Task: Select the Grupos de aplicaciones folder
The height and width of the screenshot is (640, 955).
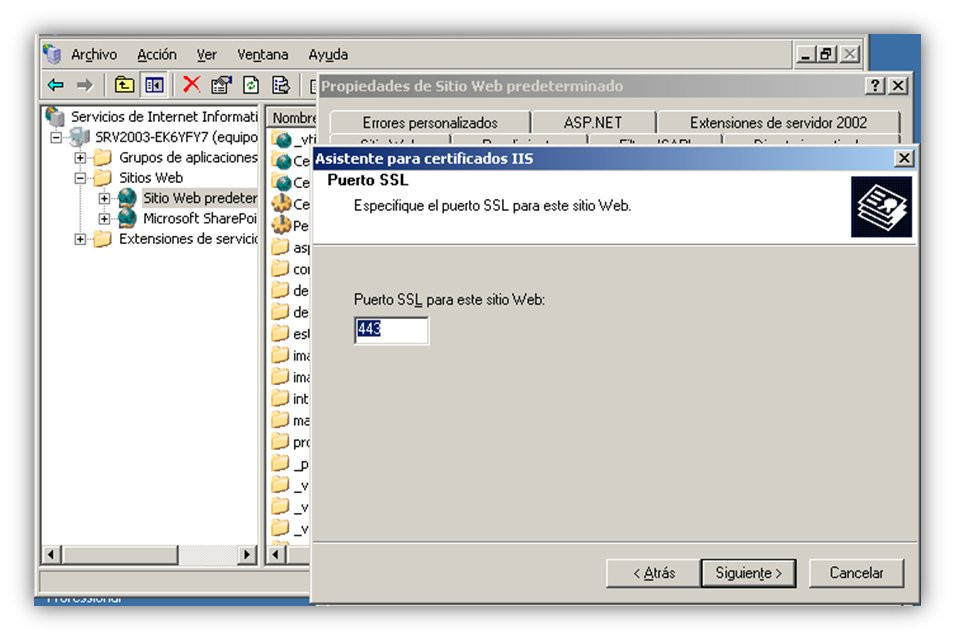Action: pyautogui.click(x=188, y=158)
